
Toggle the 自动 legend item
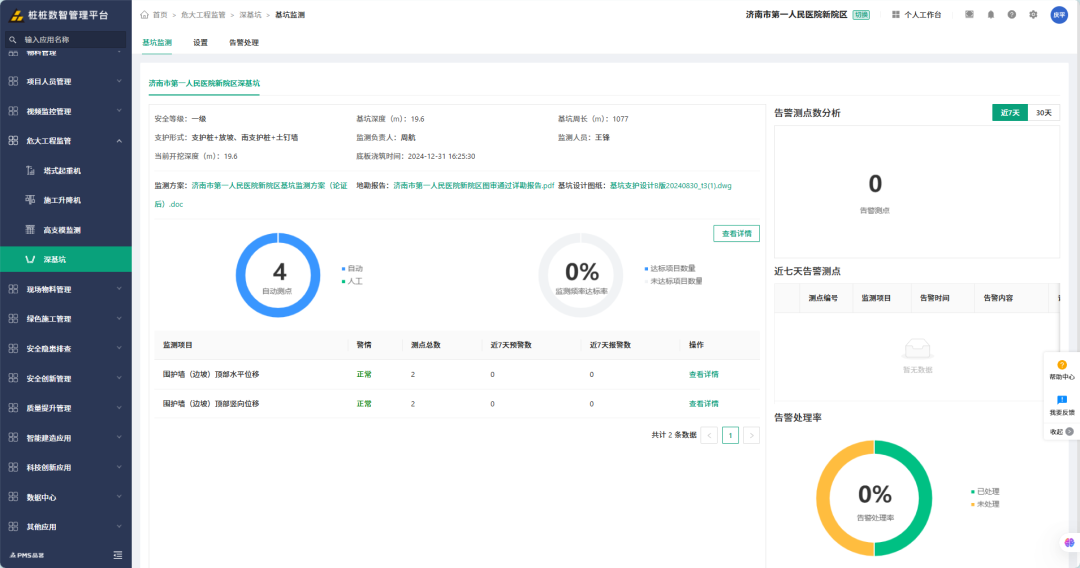(x=352, y=269)
